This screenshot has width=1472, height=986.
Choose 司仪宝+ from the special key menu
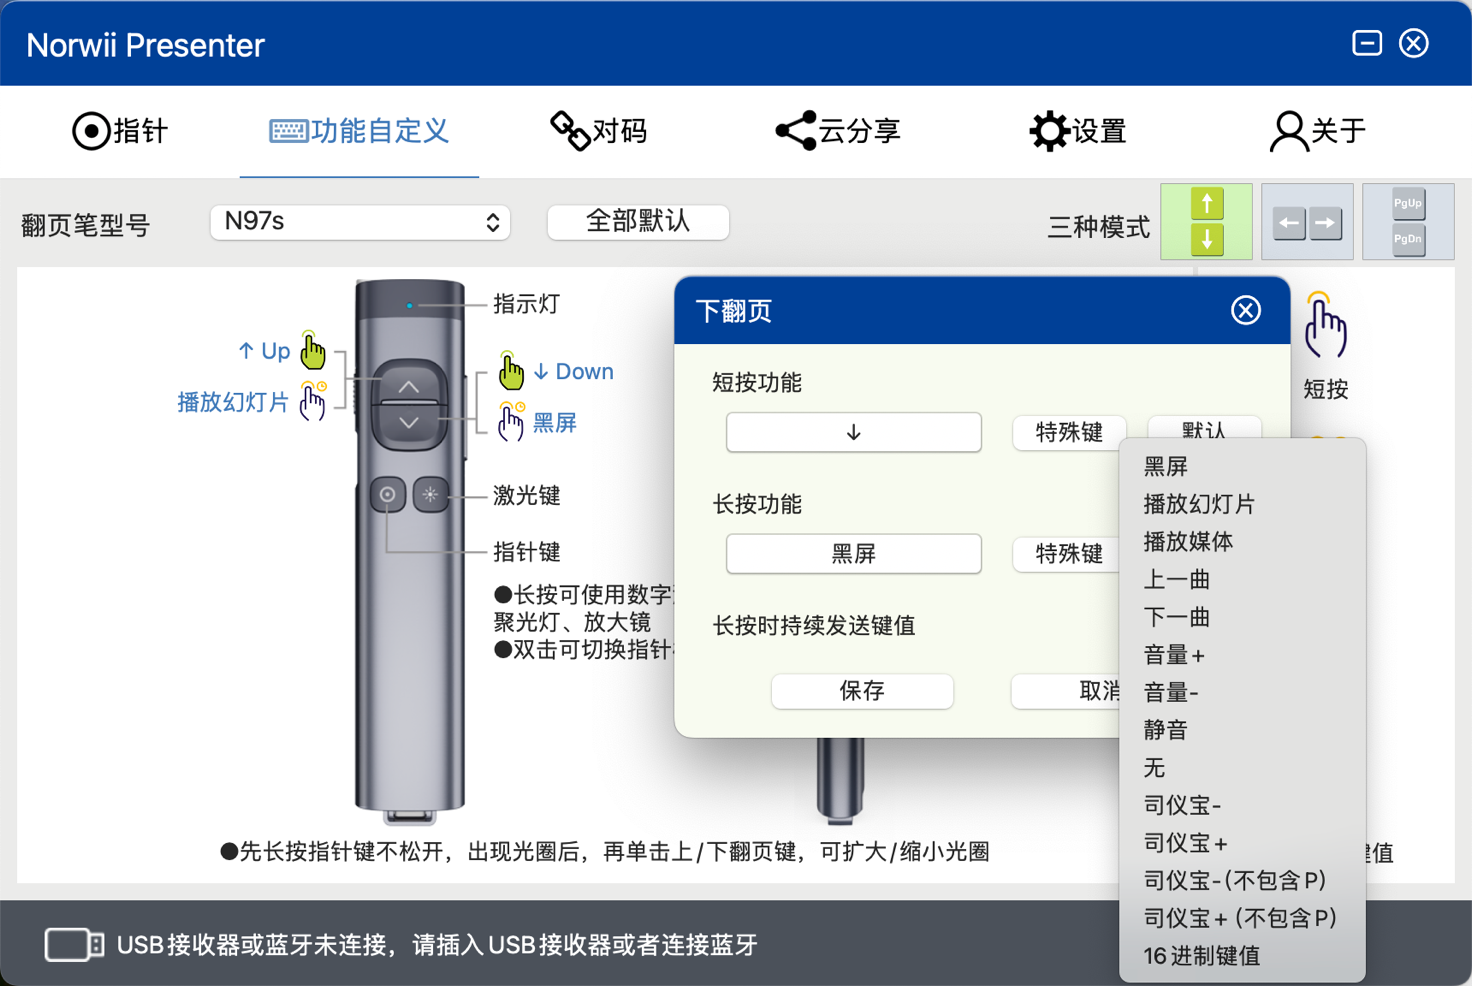[1242, 843]
